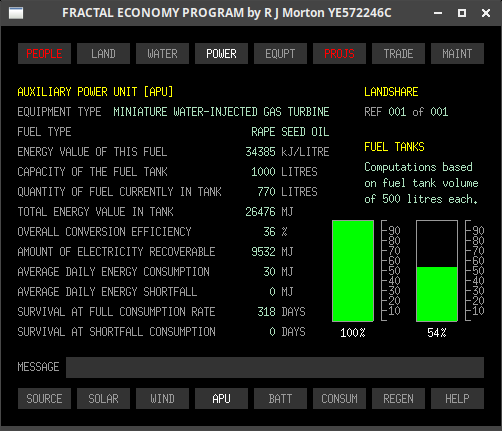The height and width of the screenshot is (431, 502).
Task: Click the window system menu icon
Action: click(x=16, y=13)
